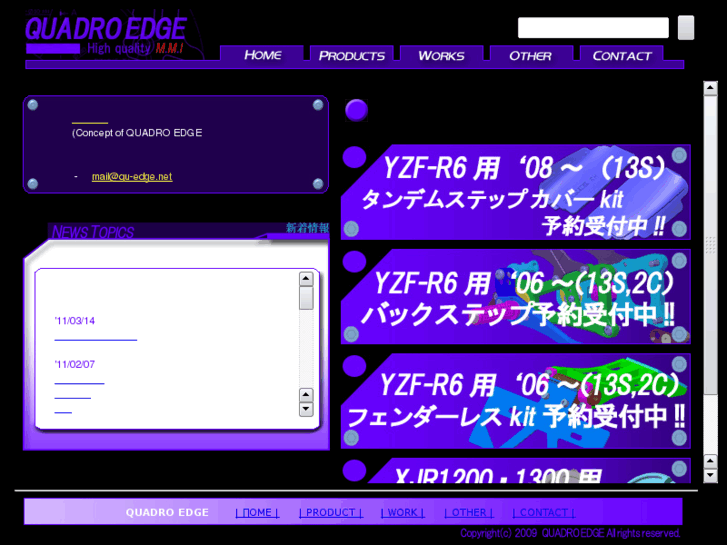Click the news list scrollbar thumb
The width and height of the screenshot is (727, 545).
tap(306, 298)
